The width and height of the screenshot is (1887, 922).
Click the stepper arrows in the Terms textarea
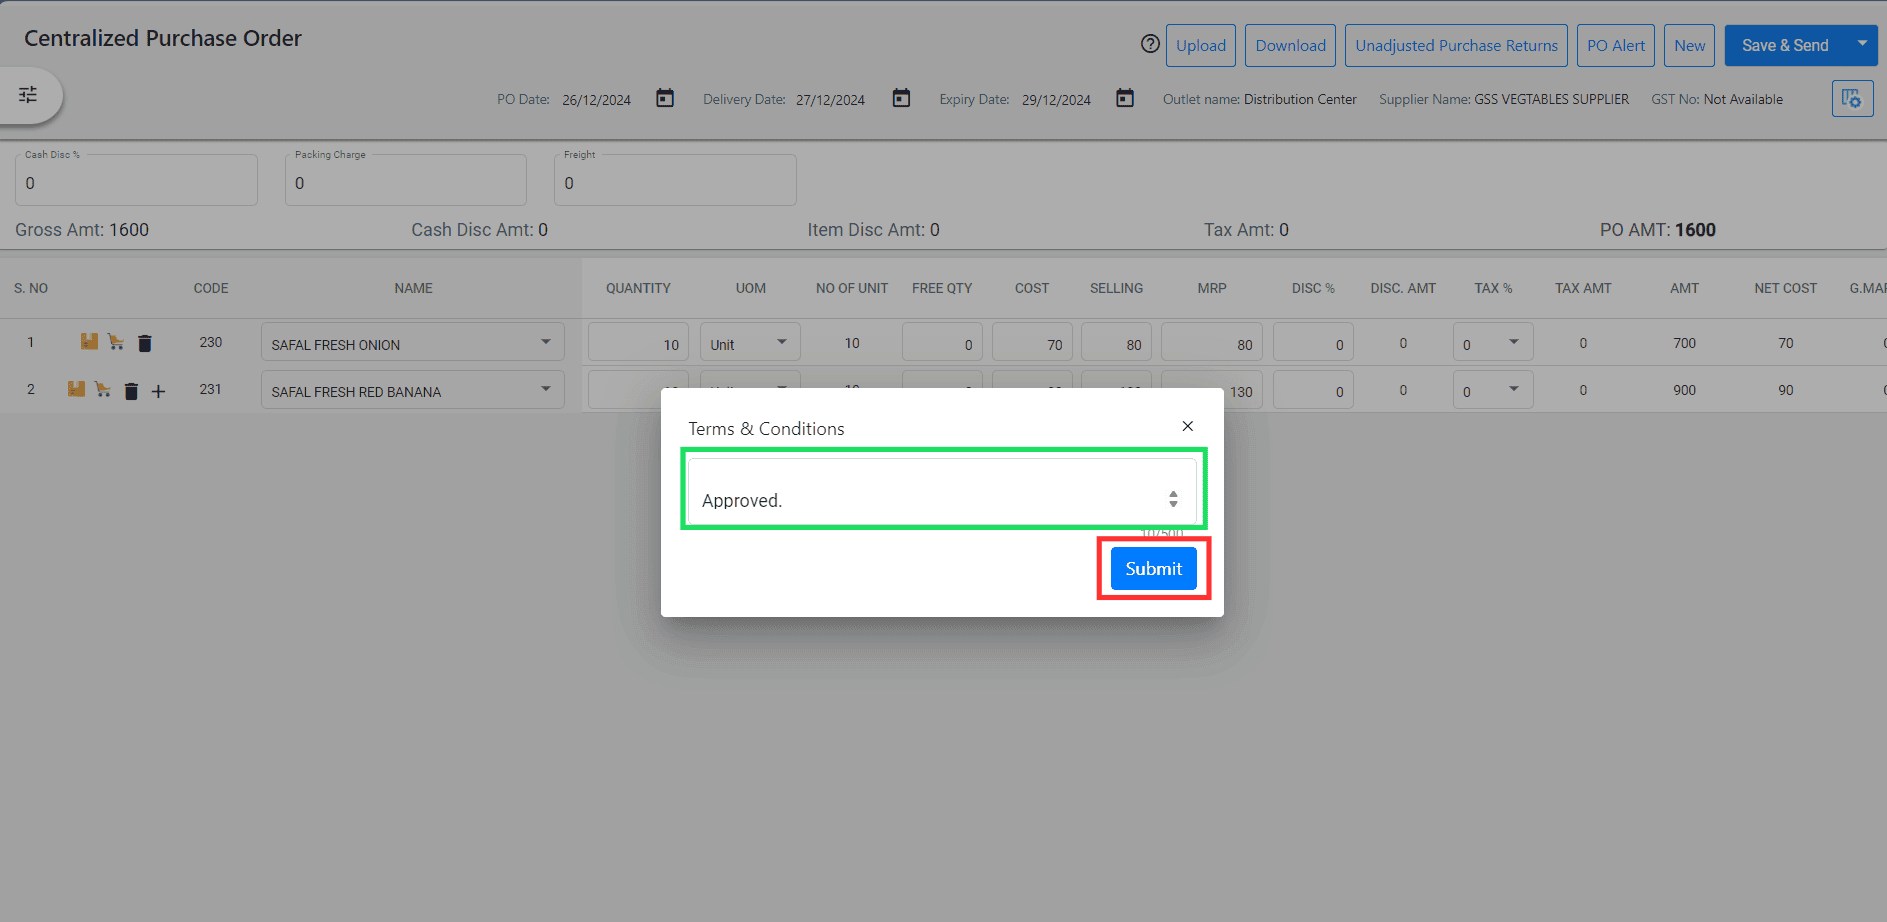pos(1173,499)
